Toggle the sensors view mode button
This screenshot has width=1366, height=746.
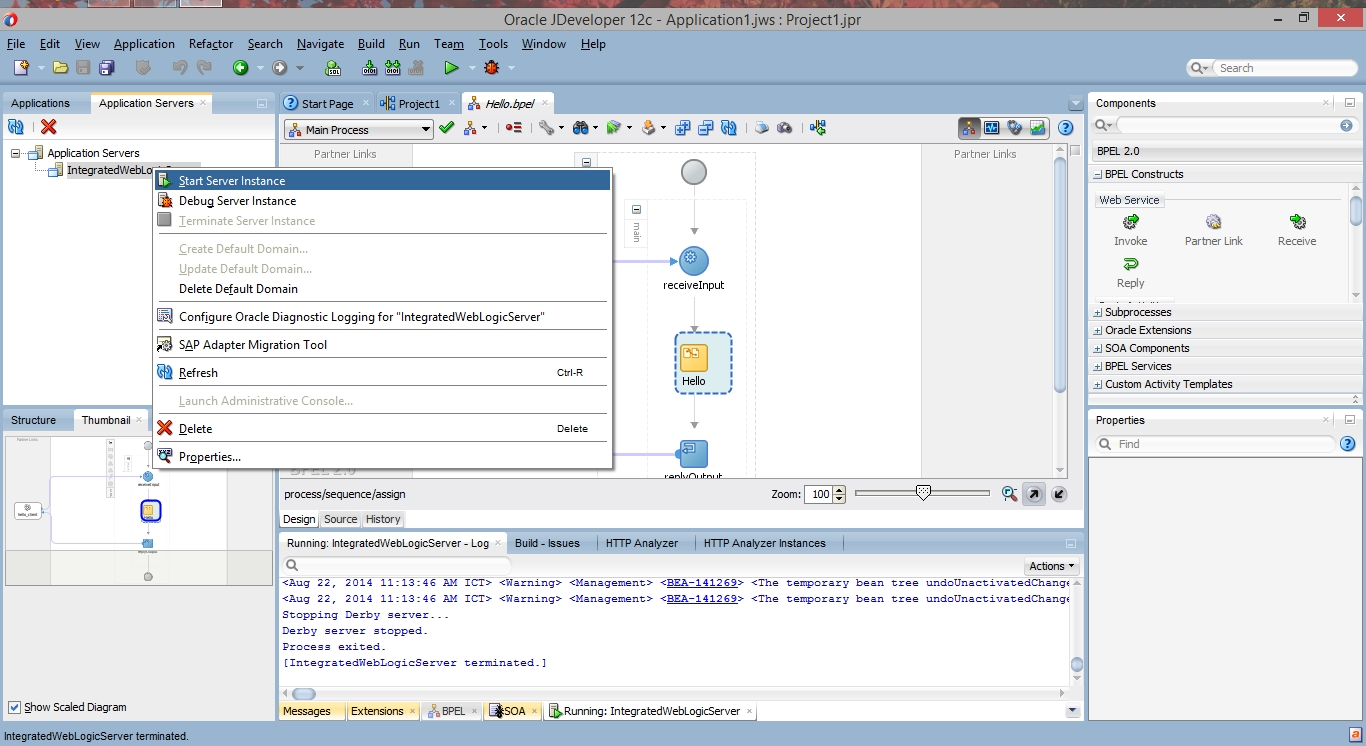pyautogui.click(x=1015, y=128)
